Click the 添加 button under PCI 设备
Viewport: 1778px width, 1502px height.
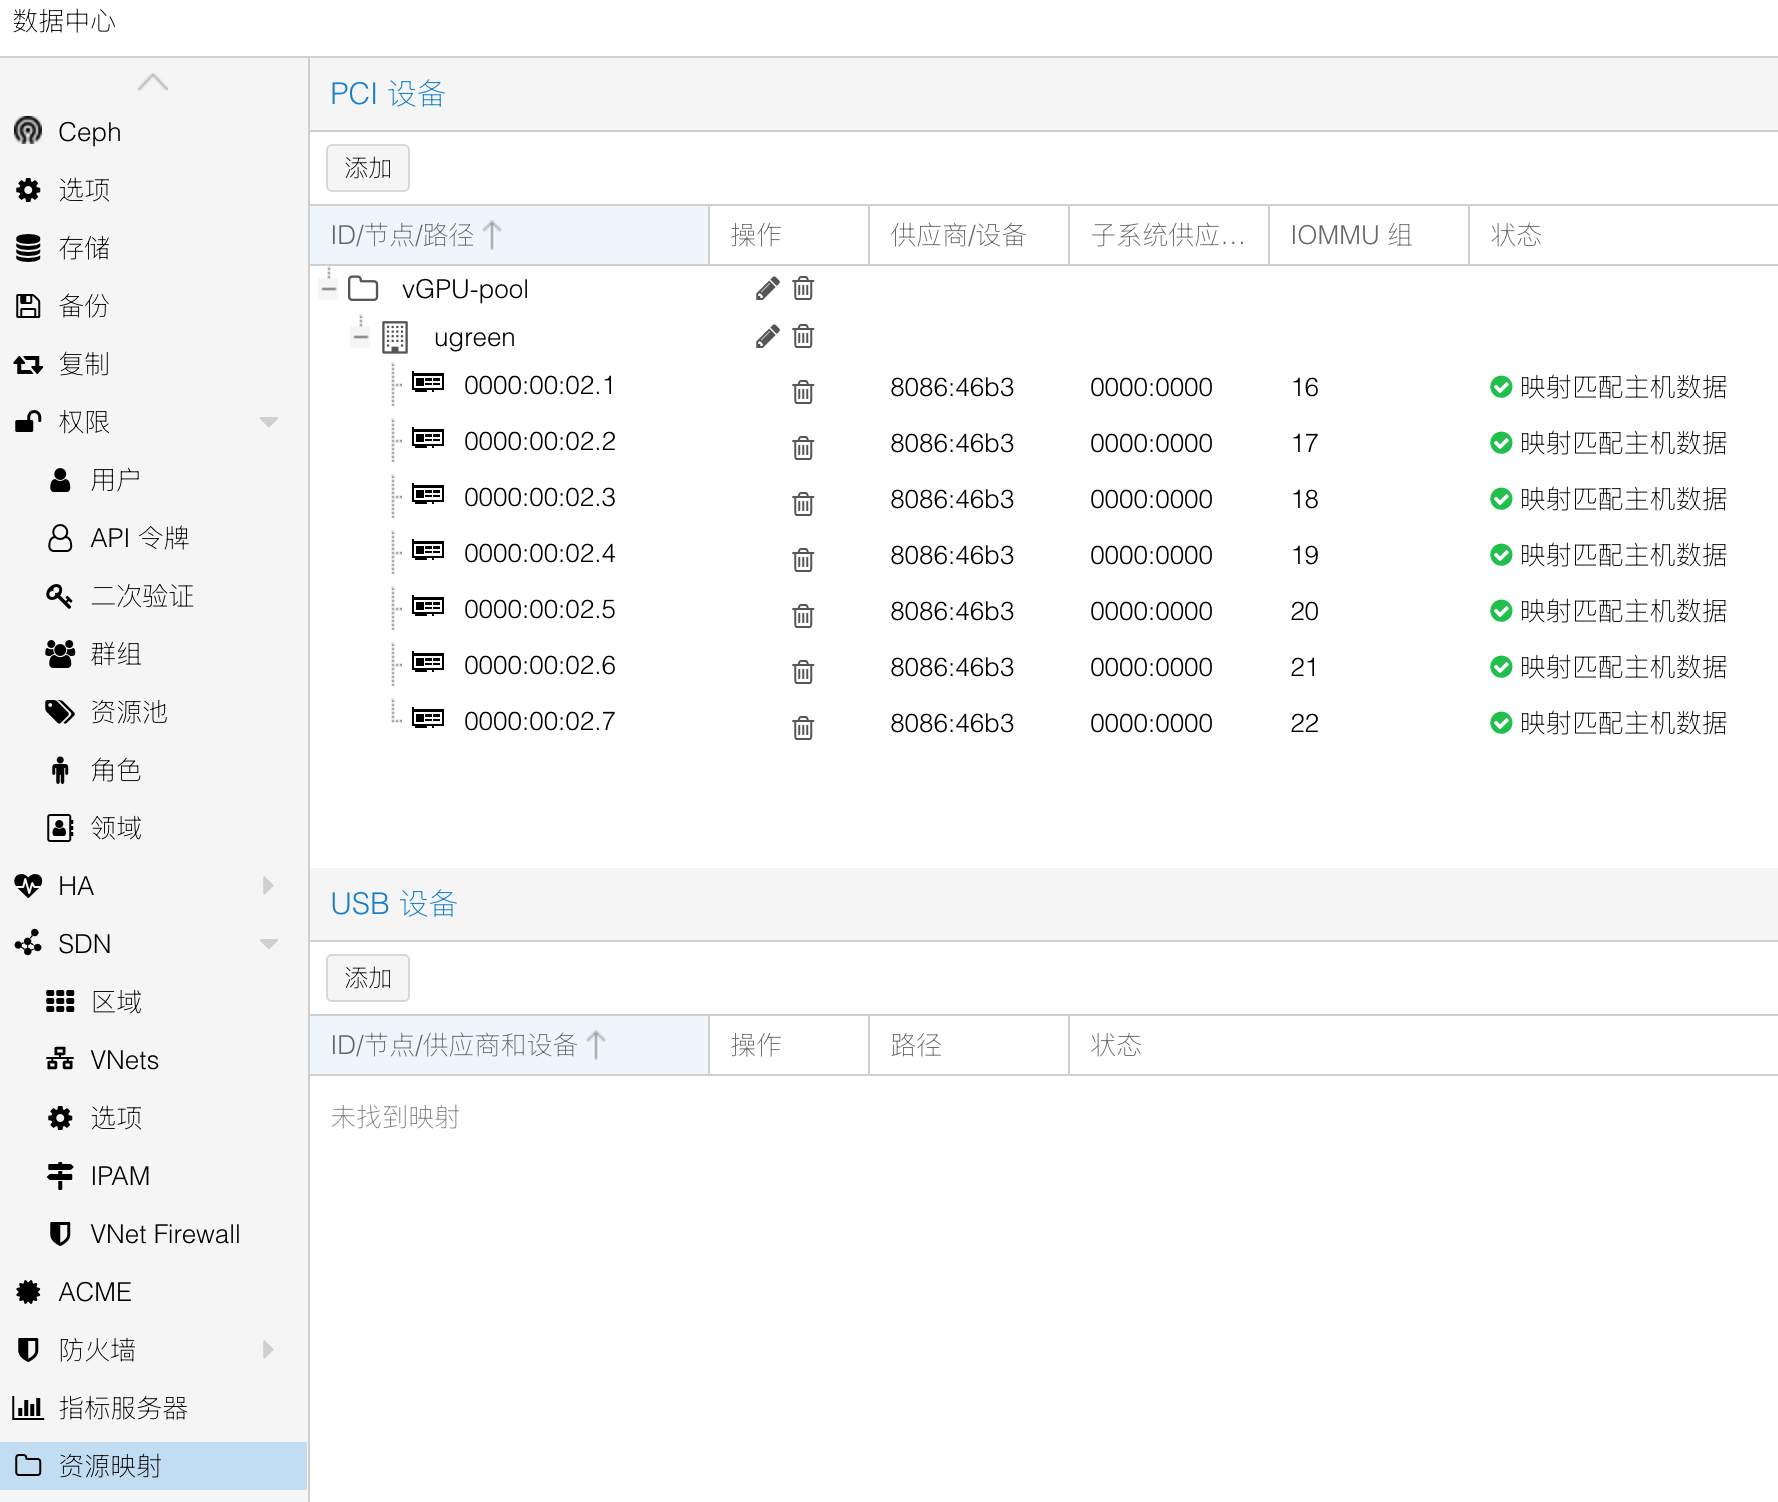[x=367, y=168]
